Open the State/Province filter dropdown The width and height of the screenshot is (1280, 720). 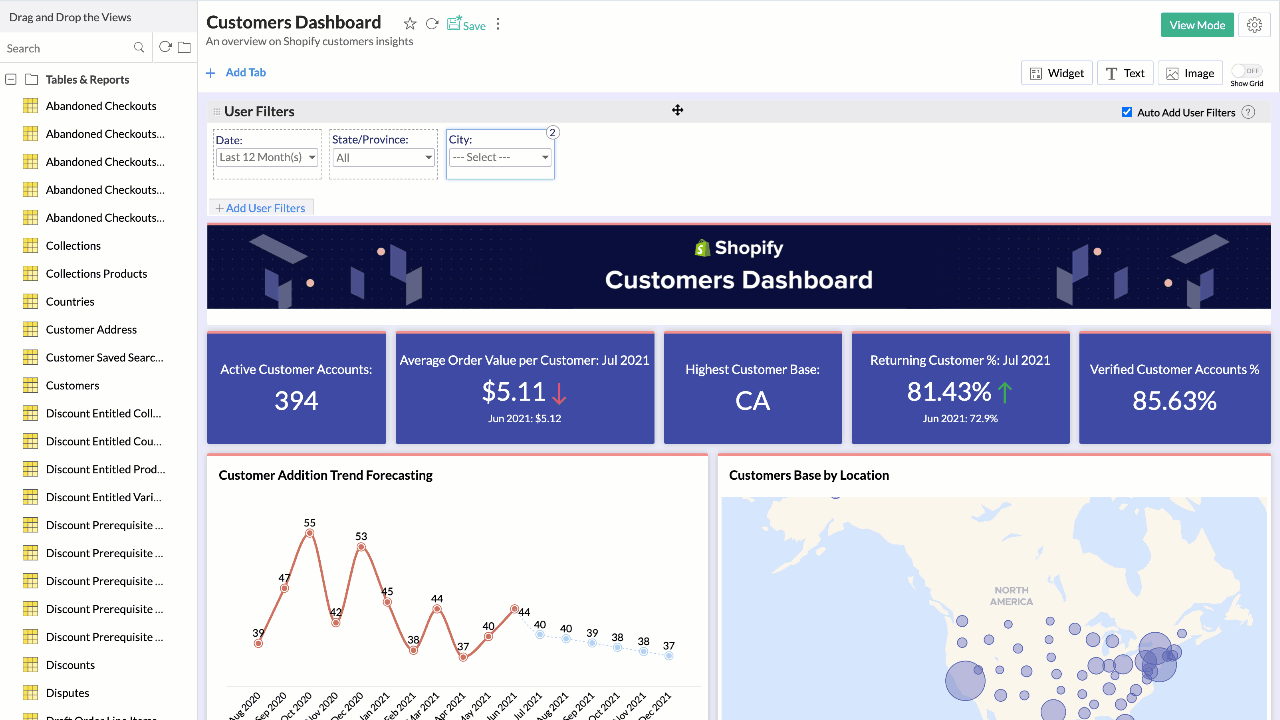[x=384, y=158]
